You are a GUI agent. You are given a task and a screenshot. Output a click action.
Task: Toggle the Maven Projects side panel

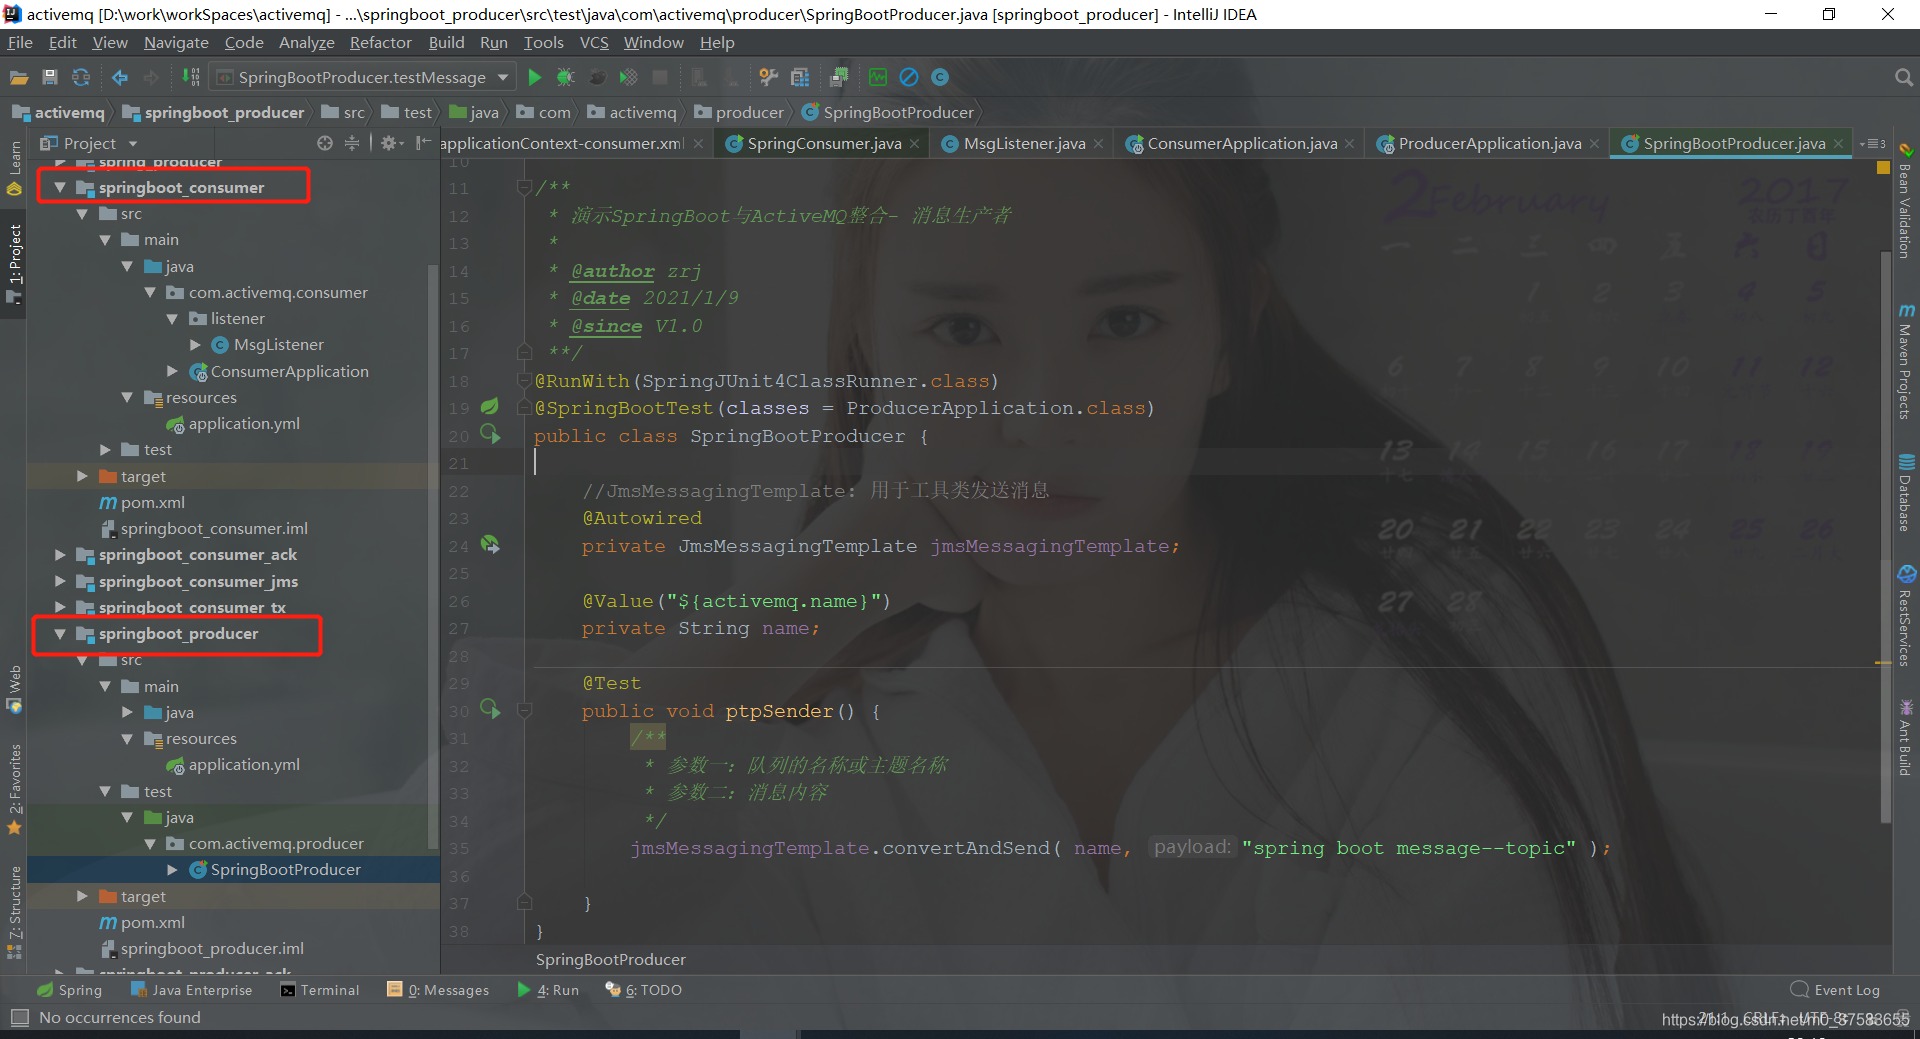(1906, 362)
